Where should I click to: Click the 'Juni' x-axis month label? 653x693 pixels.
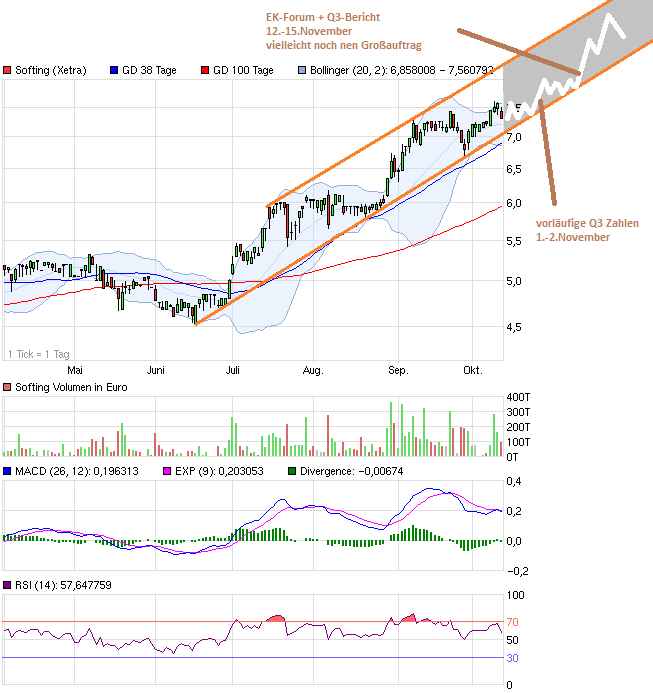[x=156, y=370]
